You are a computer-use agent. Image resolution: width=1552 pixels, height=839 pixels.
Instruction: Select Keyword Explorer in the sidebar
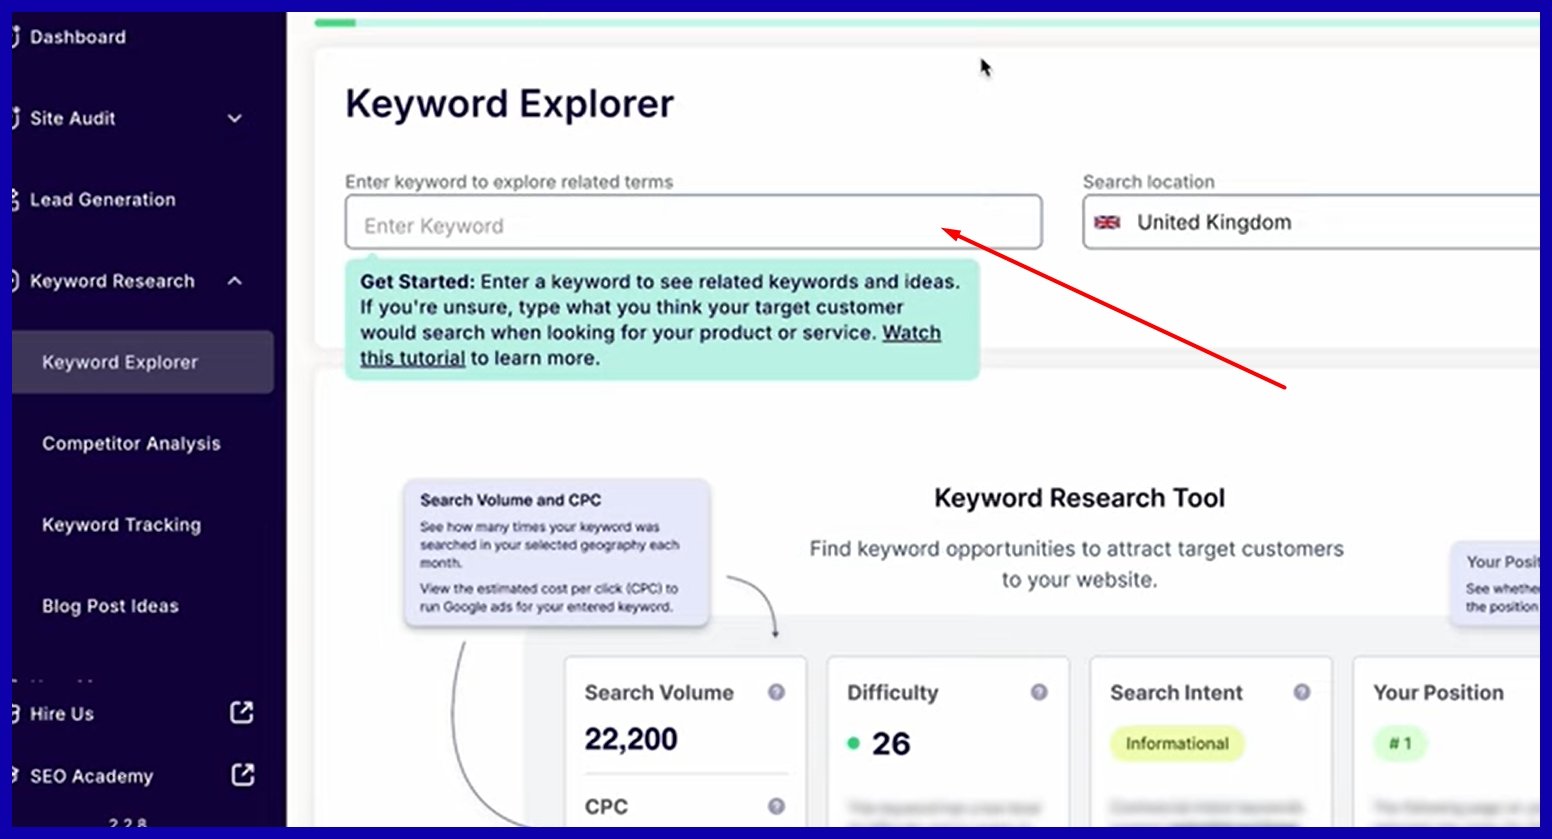(120, 362)
